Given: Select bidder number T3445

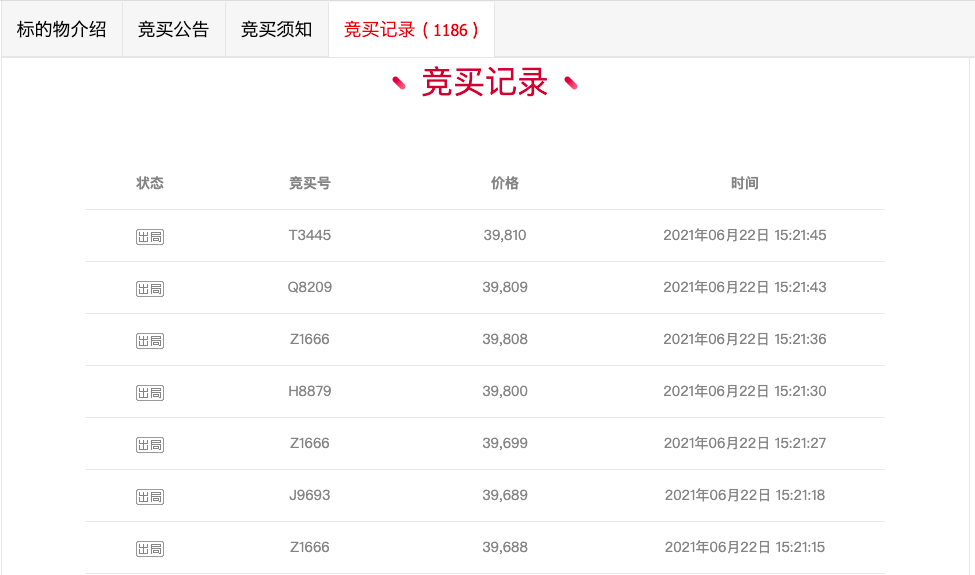Looking at the screenshot, I should (310, 235).
